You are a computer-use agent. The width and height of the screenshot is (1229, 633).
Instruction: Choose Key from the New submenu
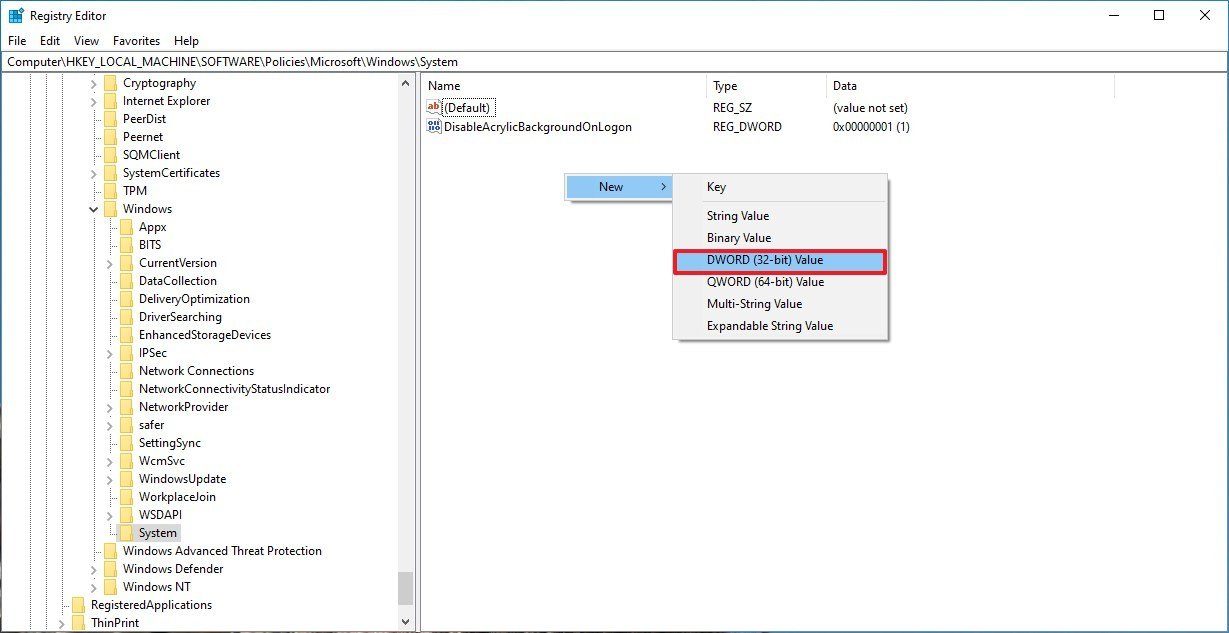(x=716, y=187)
